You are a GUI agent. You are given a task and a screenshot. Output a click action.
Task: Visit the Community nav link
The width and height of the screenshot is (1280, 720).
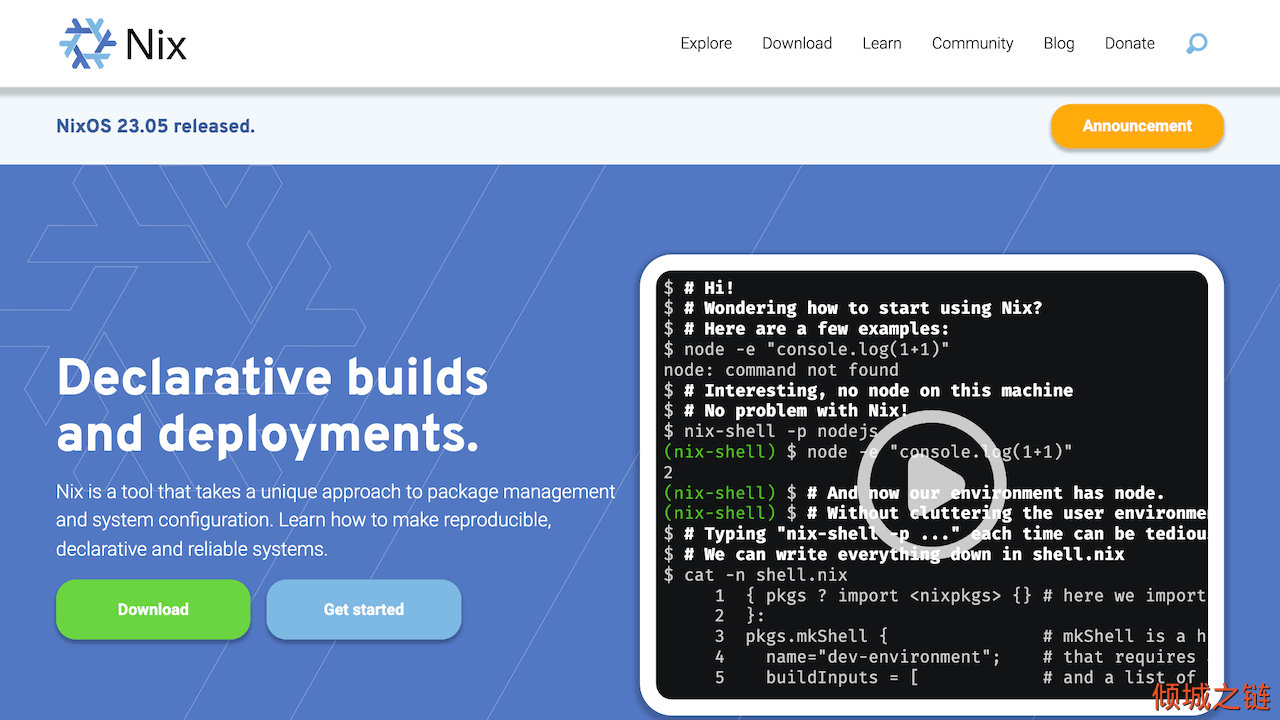972,43
